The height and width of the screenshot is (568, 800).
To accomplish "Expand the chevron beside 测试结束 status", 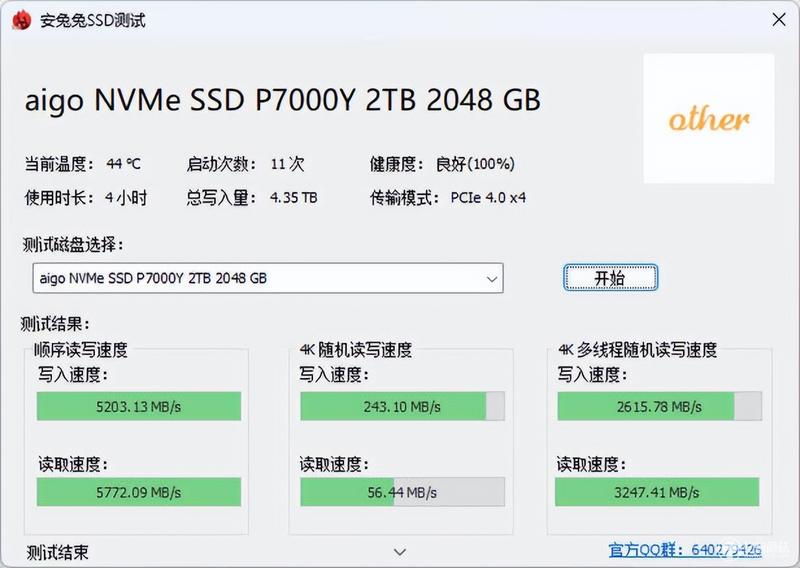I will pos(400,552).
